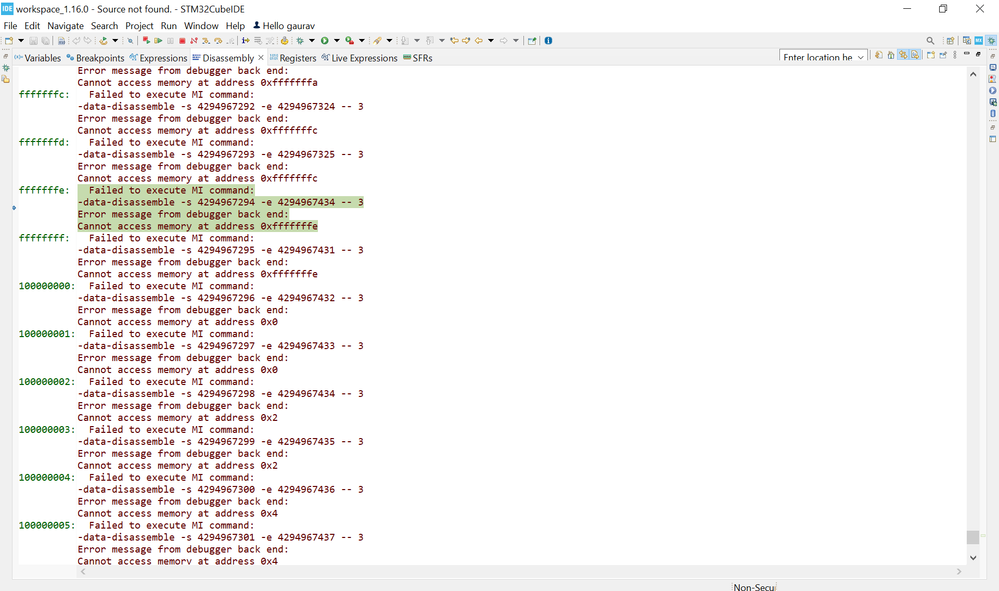Go to last edit location icon

[x=454, y=41]
